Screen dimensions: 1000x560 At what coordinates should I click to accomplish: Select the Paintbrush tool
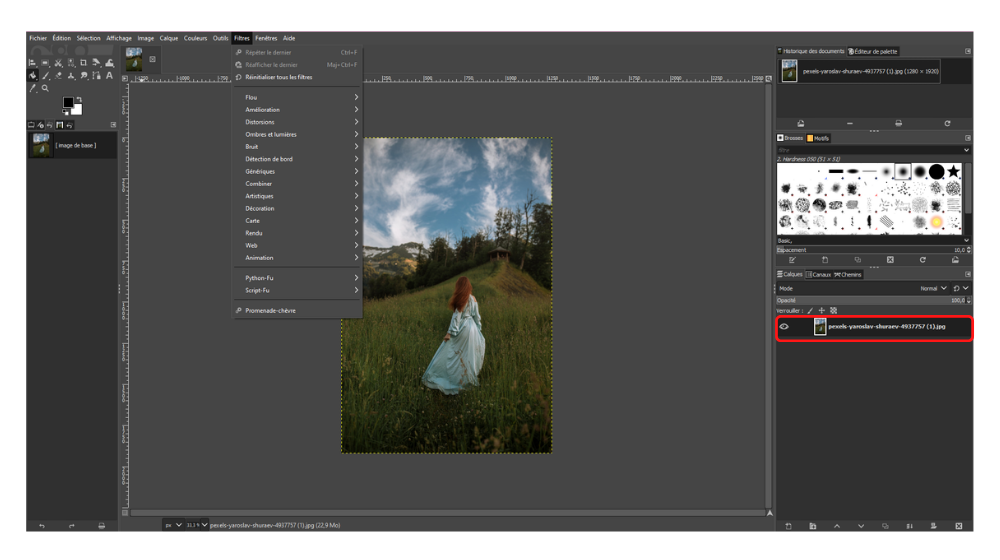point(46,75)
